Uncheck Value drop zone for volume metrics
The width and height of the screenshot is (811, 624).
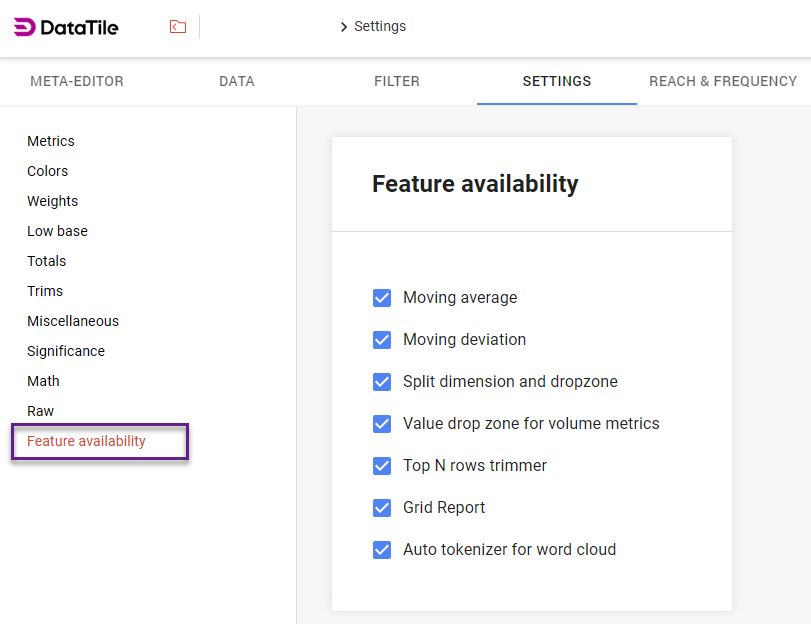382,424
